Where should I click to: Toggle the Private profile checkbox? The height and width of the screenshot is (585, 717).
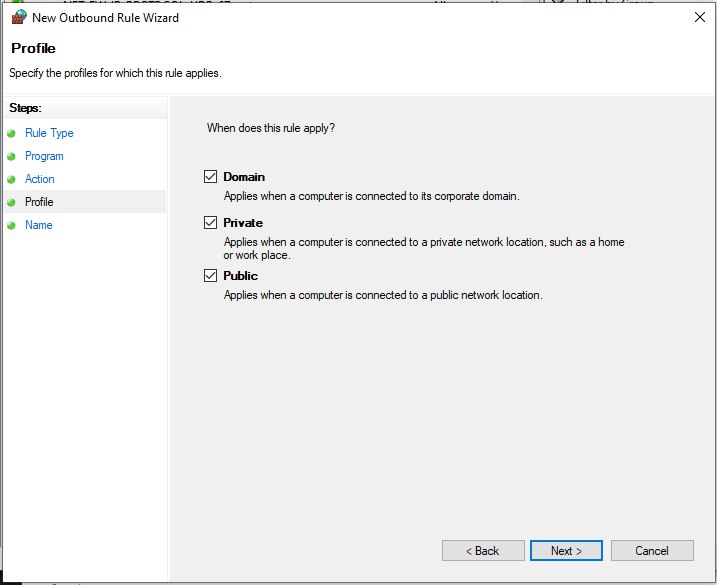click(210, 223)
